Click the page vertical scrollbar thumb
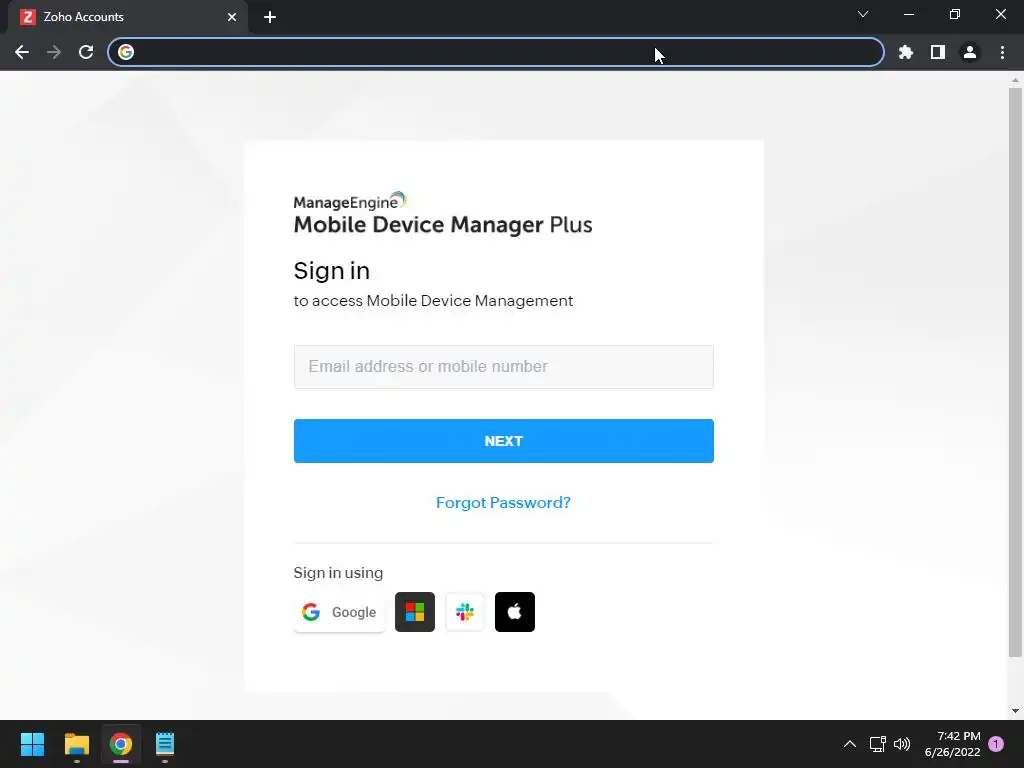The height and width of the screenshot is (768, 1024). point(1015,372)
